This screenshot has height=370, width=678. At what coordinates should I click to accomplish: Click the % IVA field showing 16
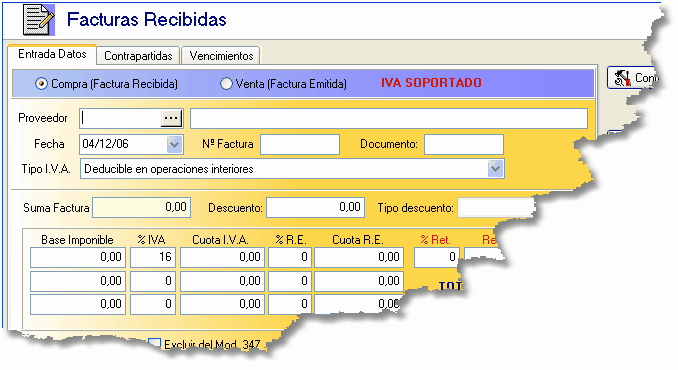(x=153, y=257)
